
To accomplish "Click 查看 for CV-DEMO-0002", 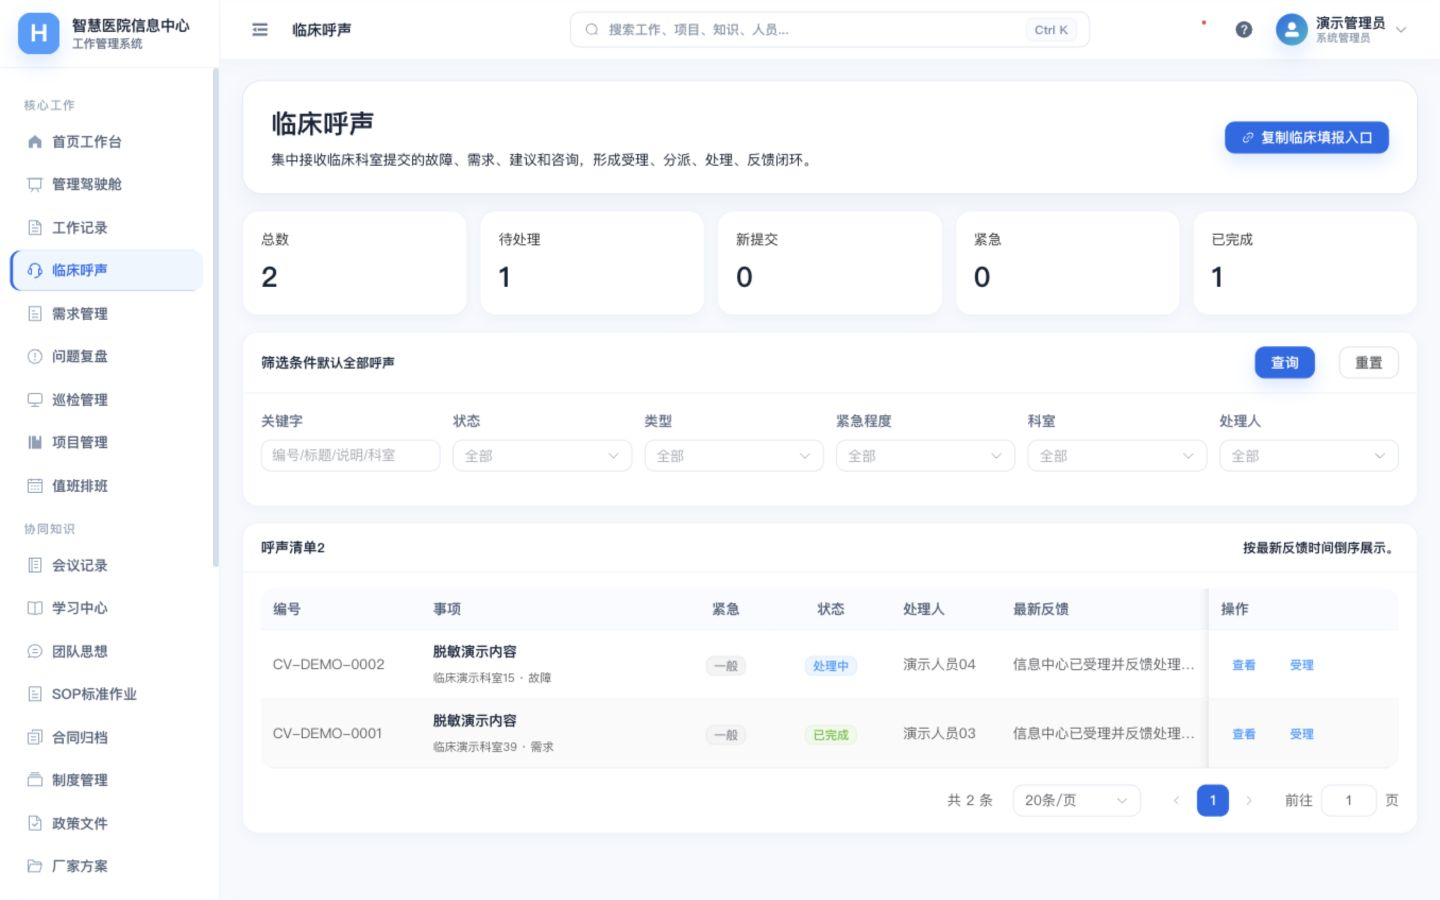I will click(x=1244, y=665).
